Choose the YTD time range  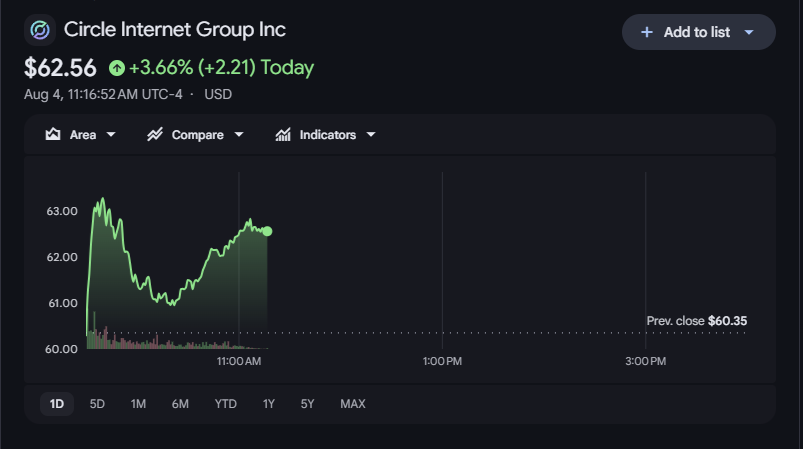pos(226,404)
